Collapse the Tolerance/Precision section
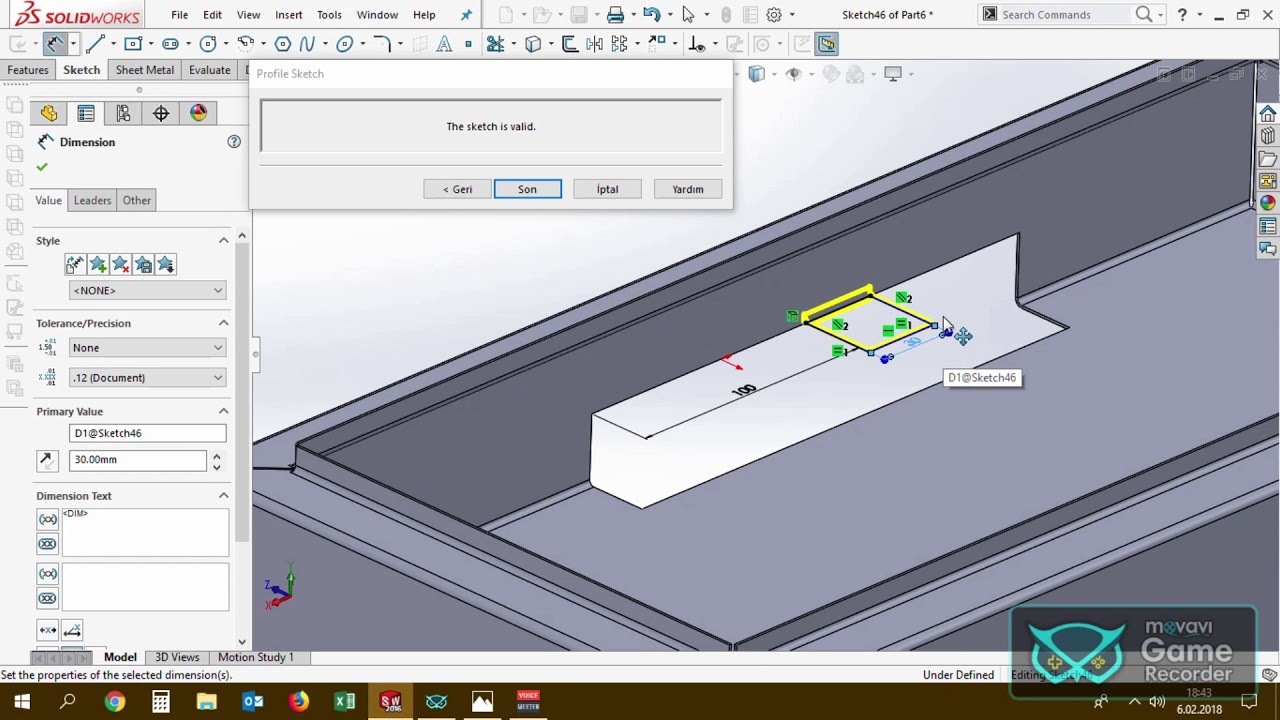1280x720 pixels. [224, 323]
